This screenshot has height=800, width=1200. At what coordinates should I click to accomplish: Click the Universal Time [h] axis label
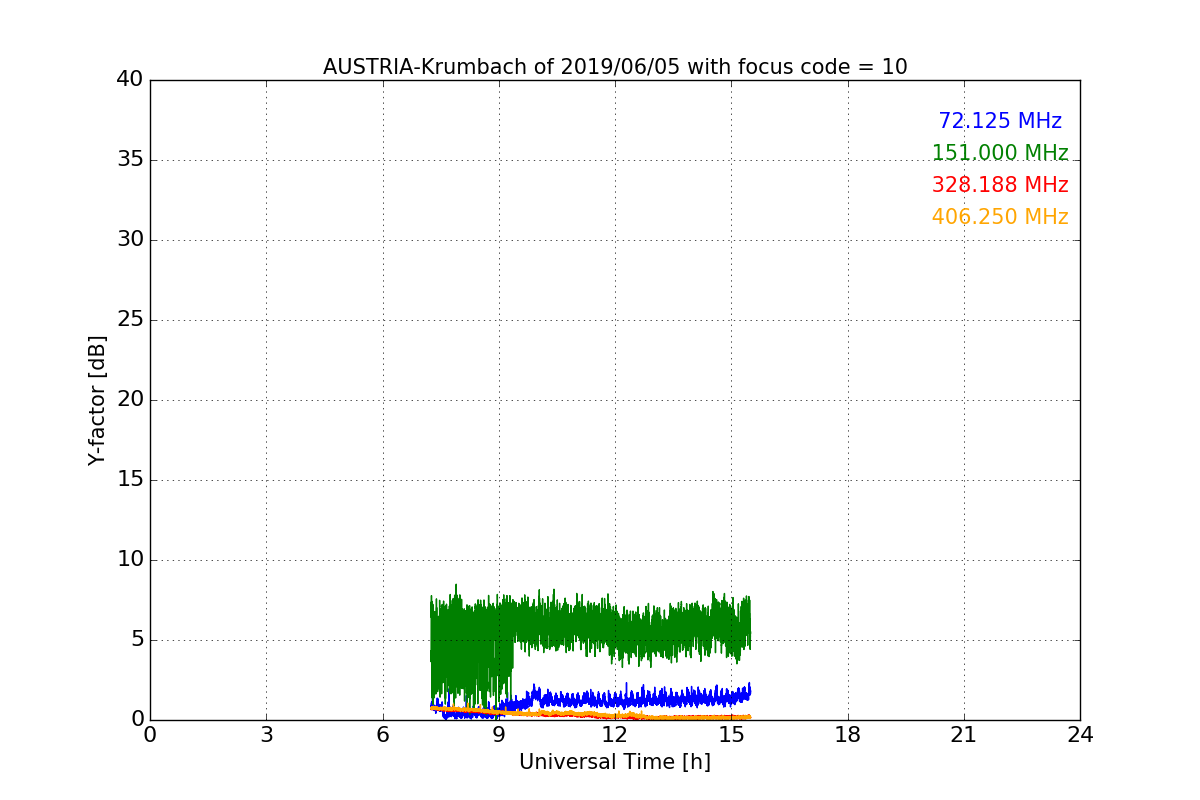[x=615, y=762]
